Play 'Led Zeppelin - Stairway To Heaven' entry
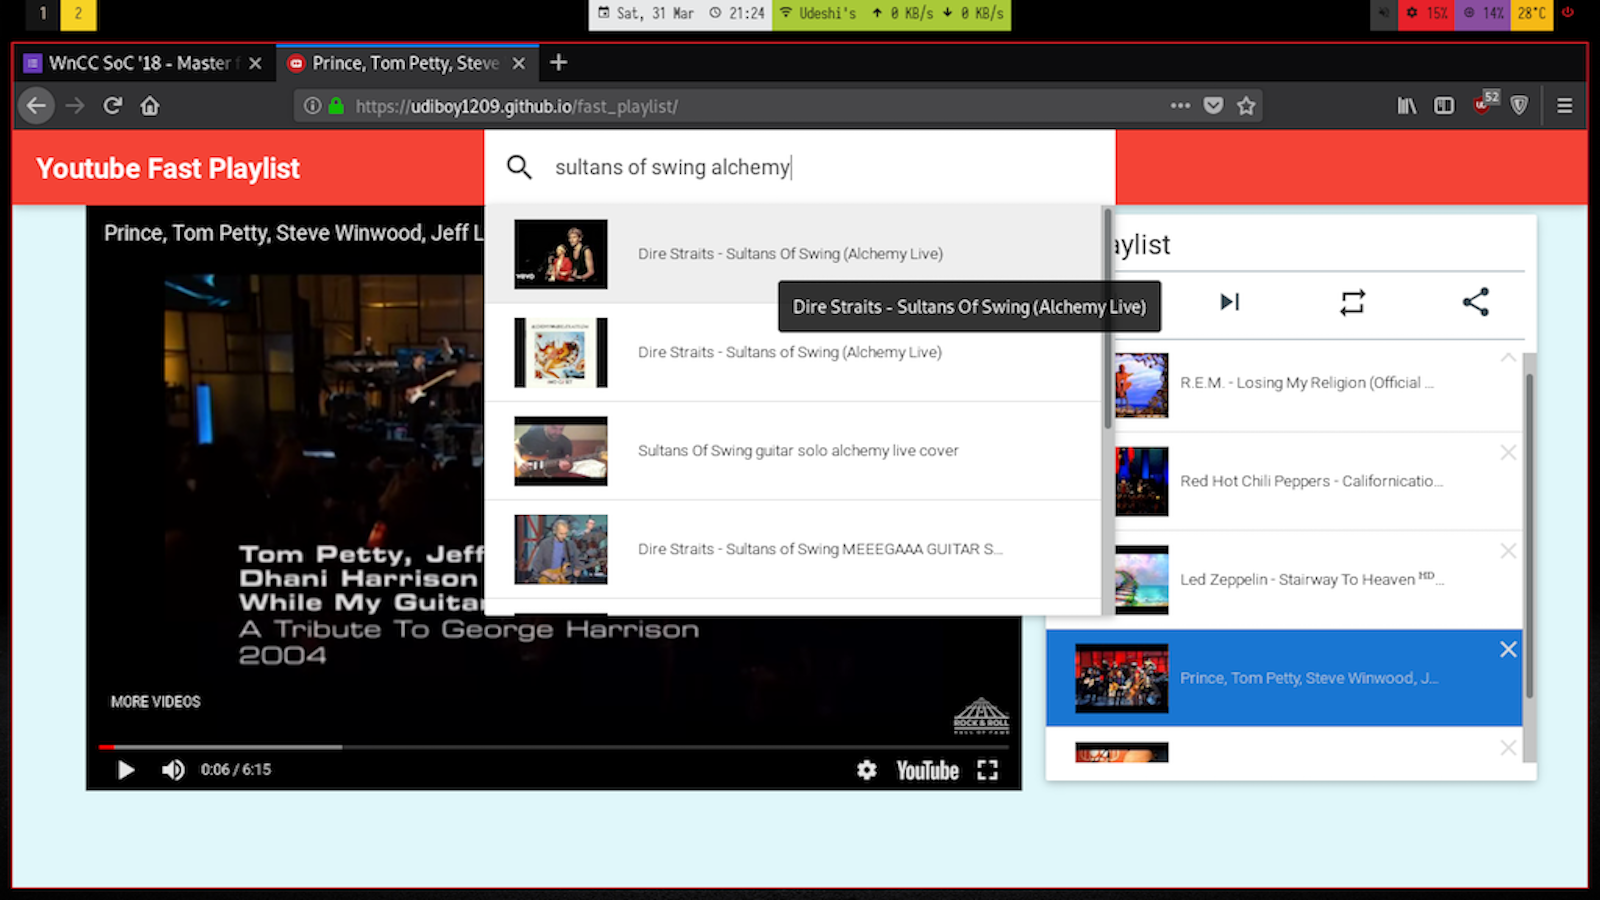This screenshot has width=1600, height=900. pyautogui.click(x=1311, y=579)
